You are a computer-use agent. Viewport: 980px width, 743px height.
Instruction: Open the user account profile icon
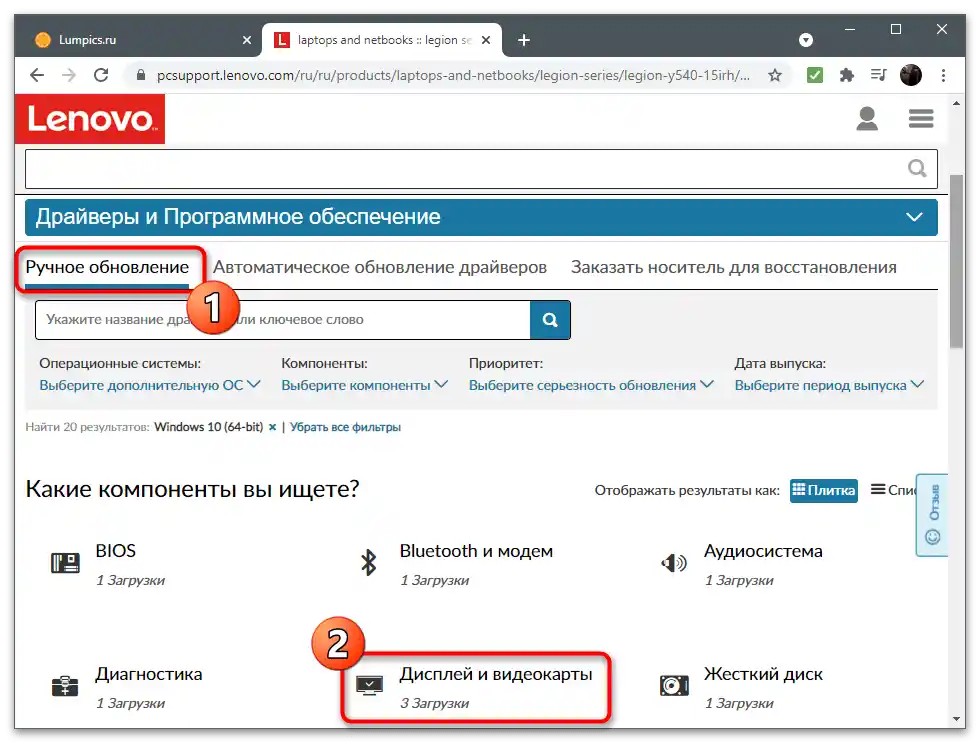(867, 119)
